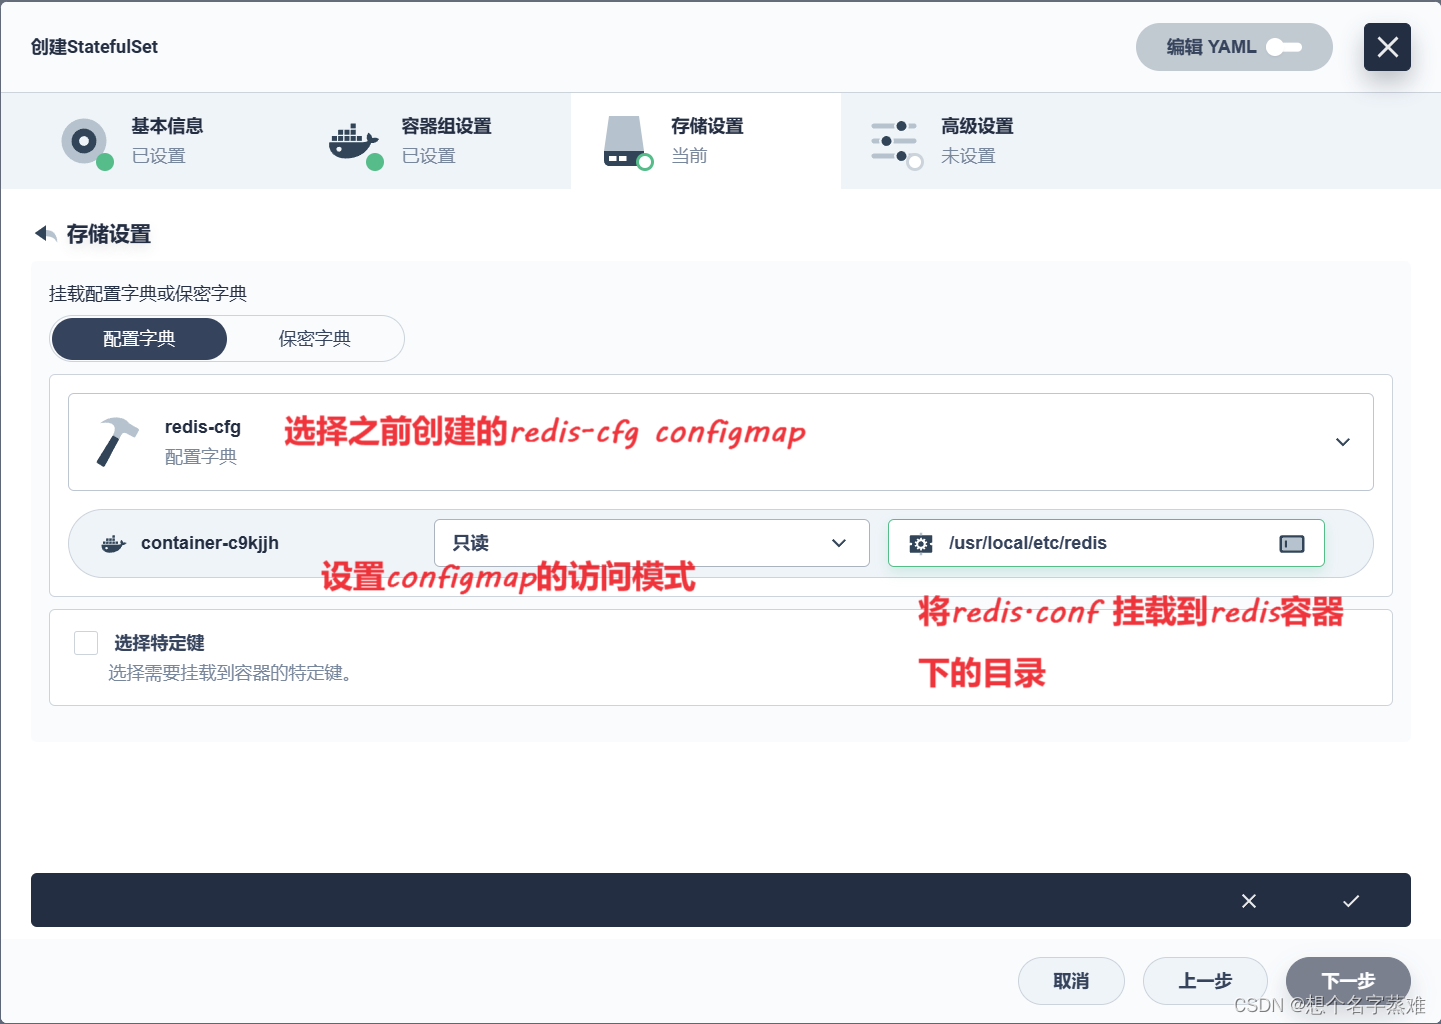Close the 创建StatefulSet dialog

point(1387,47)
